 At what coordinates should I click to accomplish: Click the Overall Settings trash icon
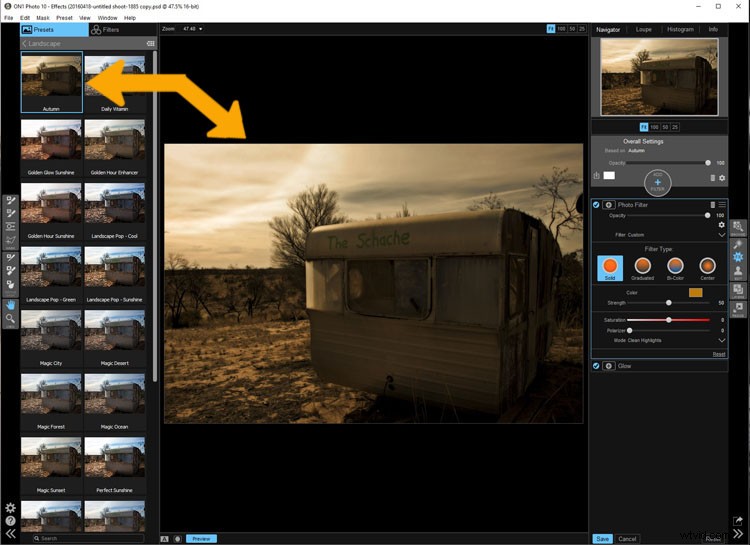coord(712,178)
